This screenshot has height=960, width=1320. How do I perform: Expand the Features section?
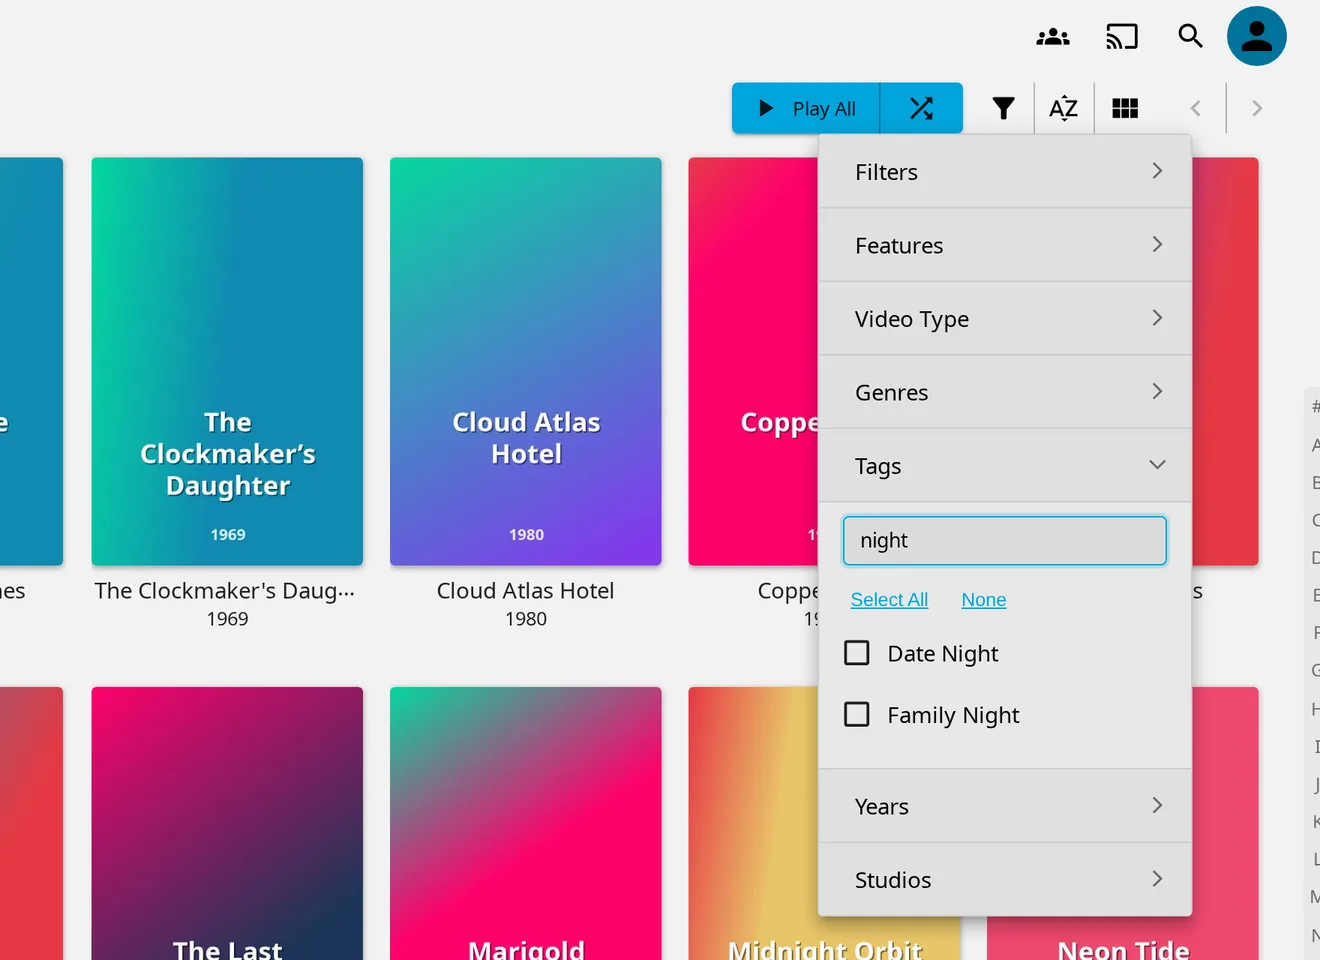tap(1005, 245)
